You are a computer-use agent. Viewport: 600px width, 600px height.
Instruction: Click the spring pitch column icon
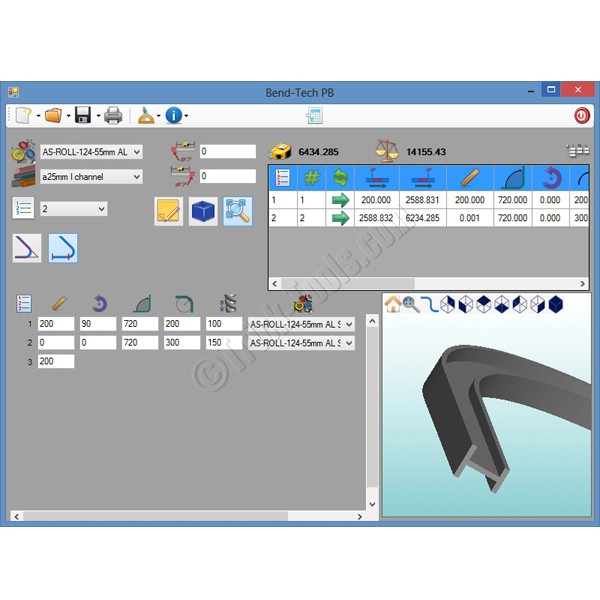coord(228,303)
